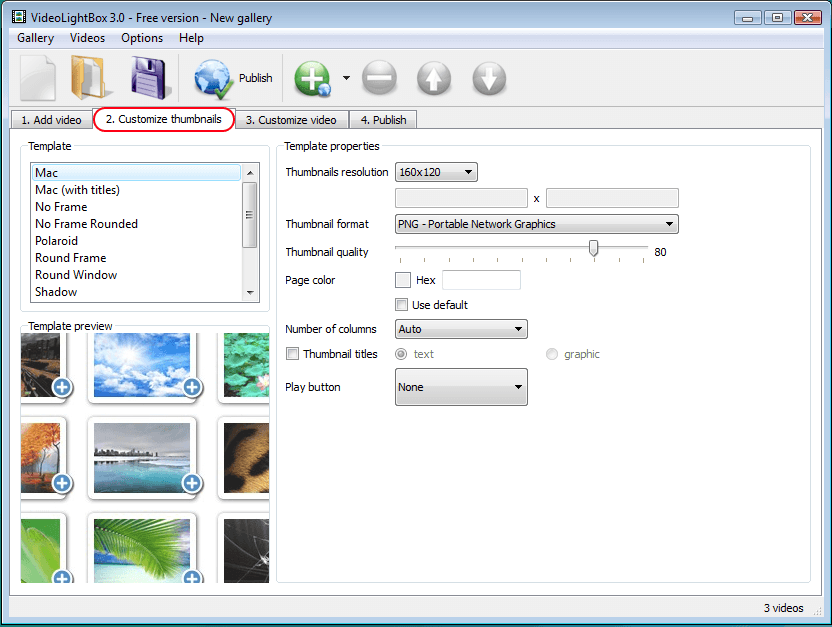
Task: Move video down with the down arrow icon
Action: (x=489, y=79)
